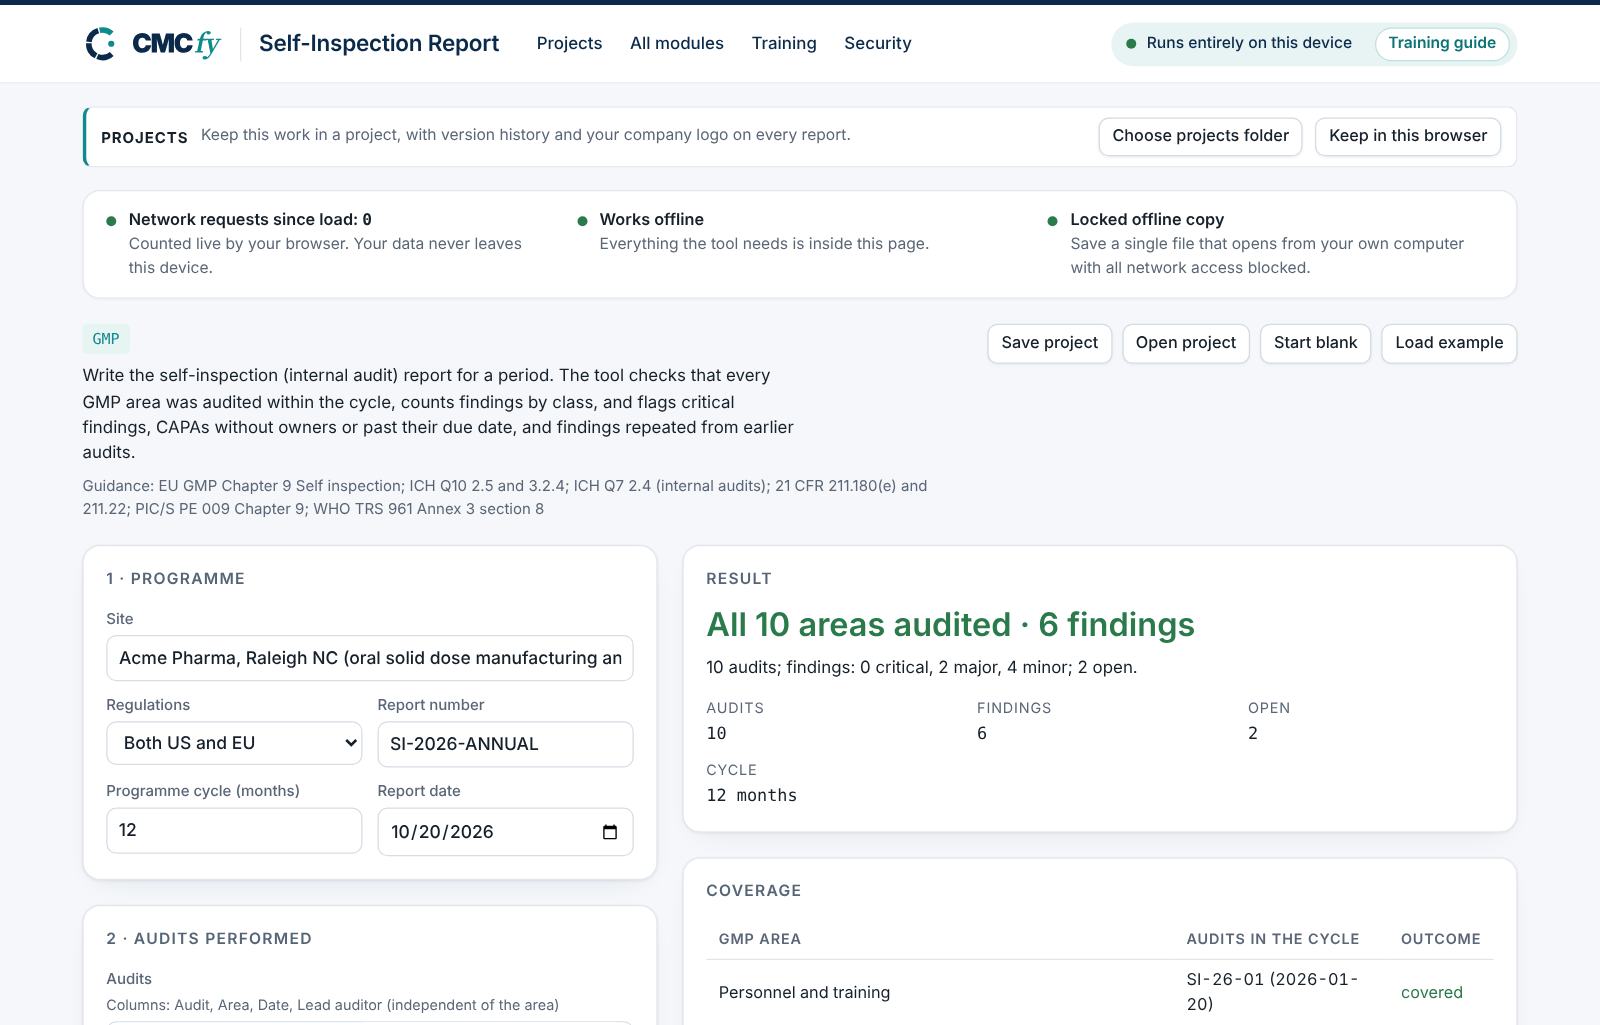Select the Security nav link
1600x1025 pixels.
point(878,43)
